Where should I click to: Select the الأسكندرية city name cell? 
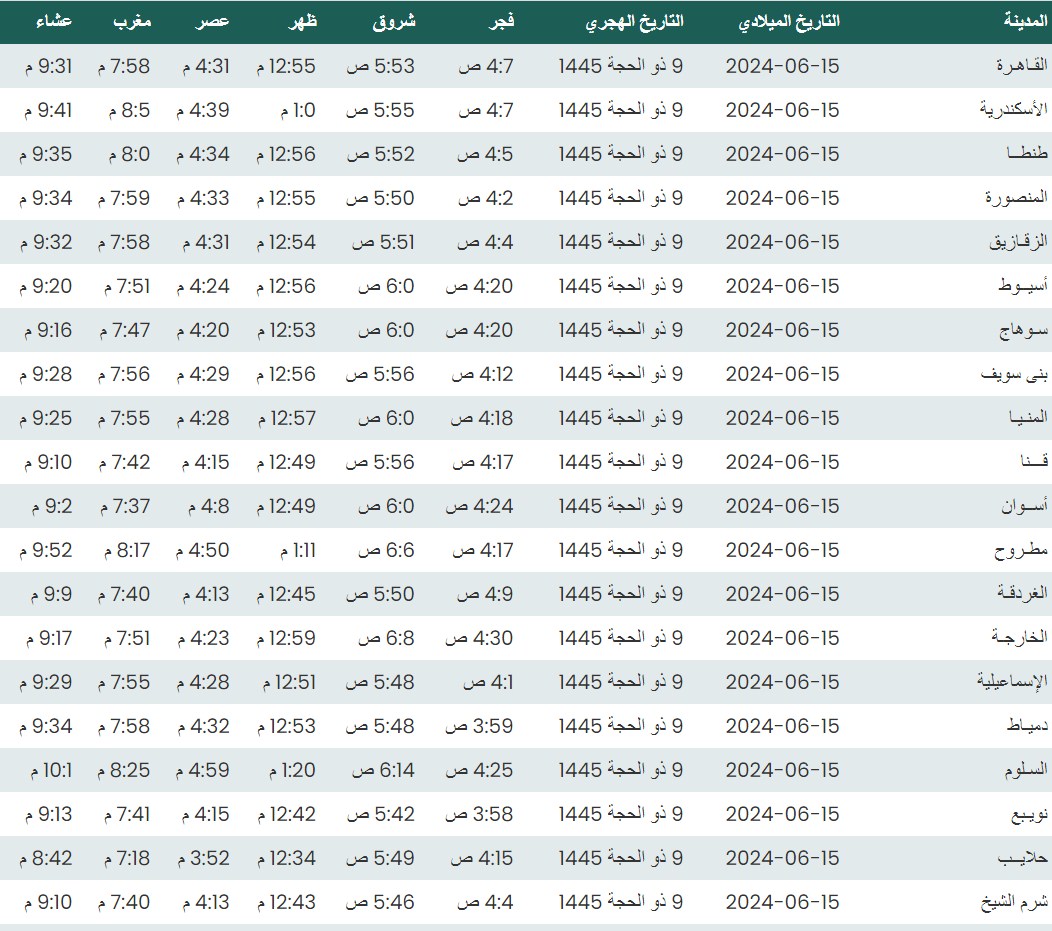click(x=1013, y=110)
